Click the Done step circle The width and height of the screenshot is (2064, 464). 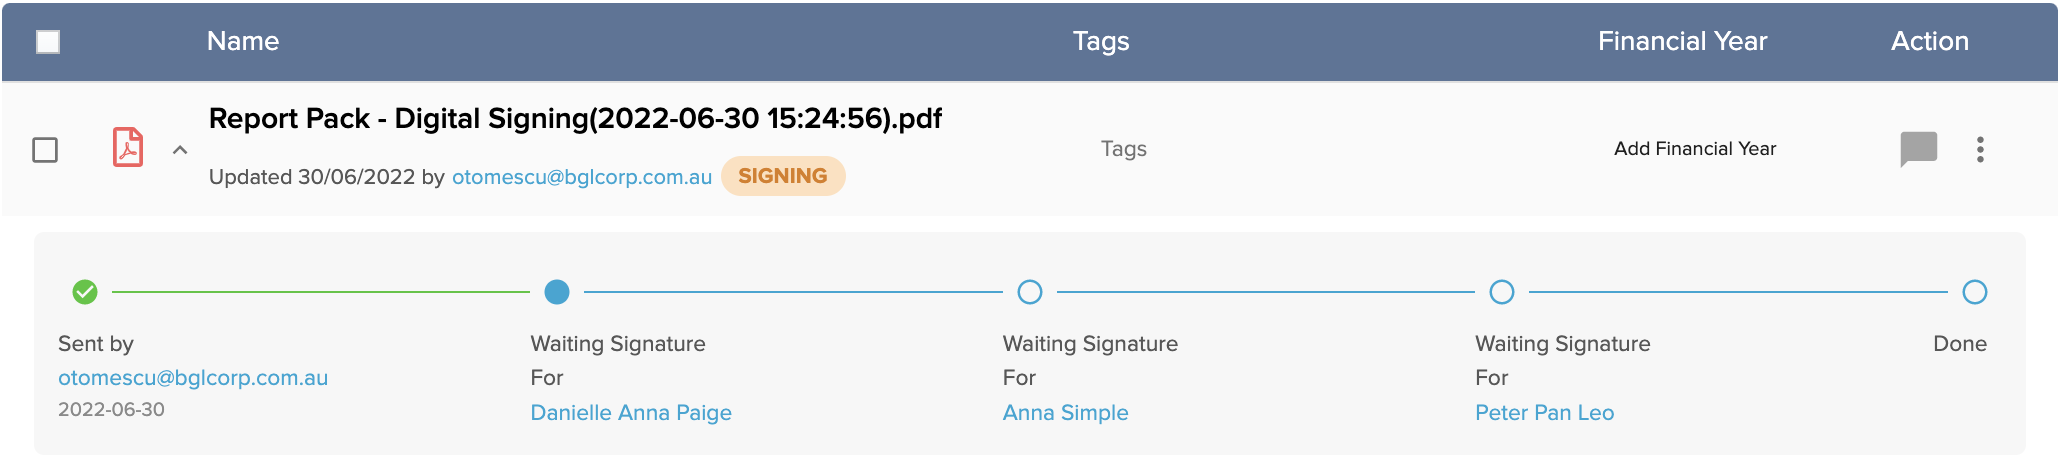1975,292
